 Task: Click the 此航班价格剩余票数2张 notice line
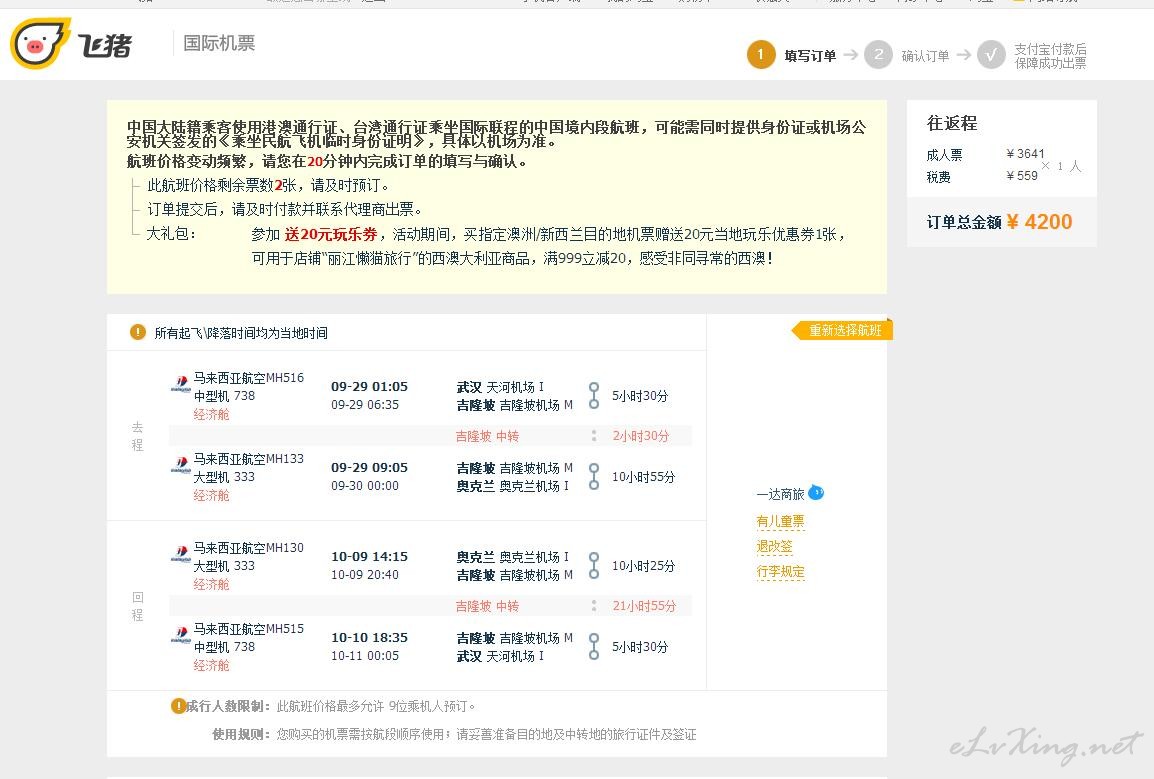point(269,186)
